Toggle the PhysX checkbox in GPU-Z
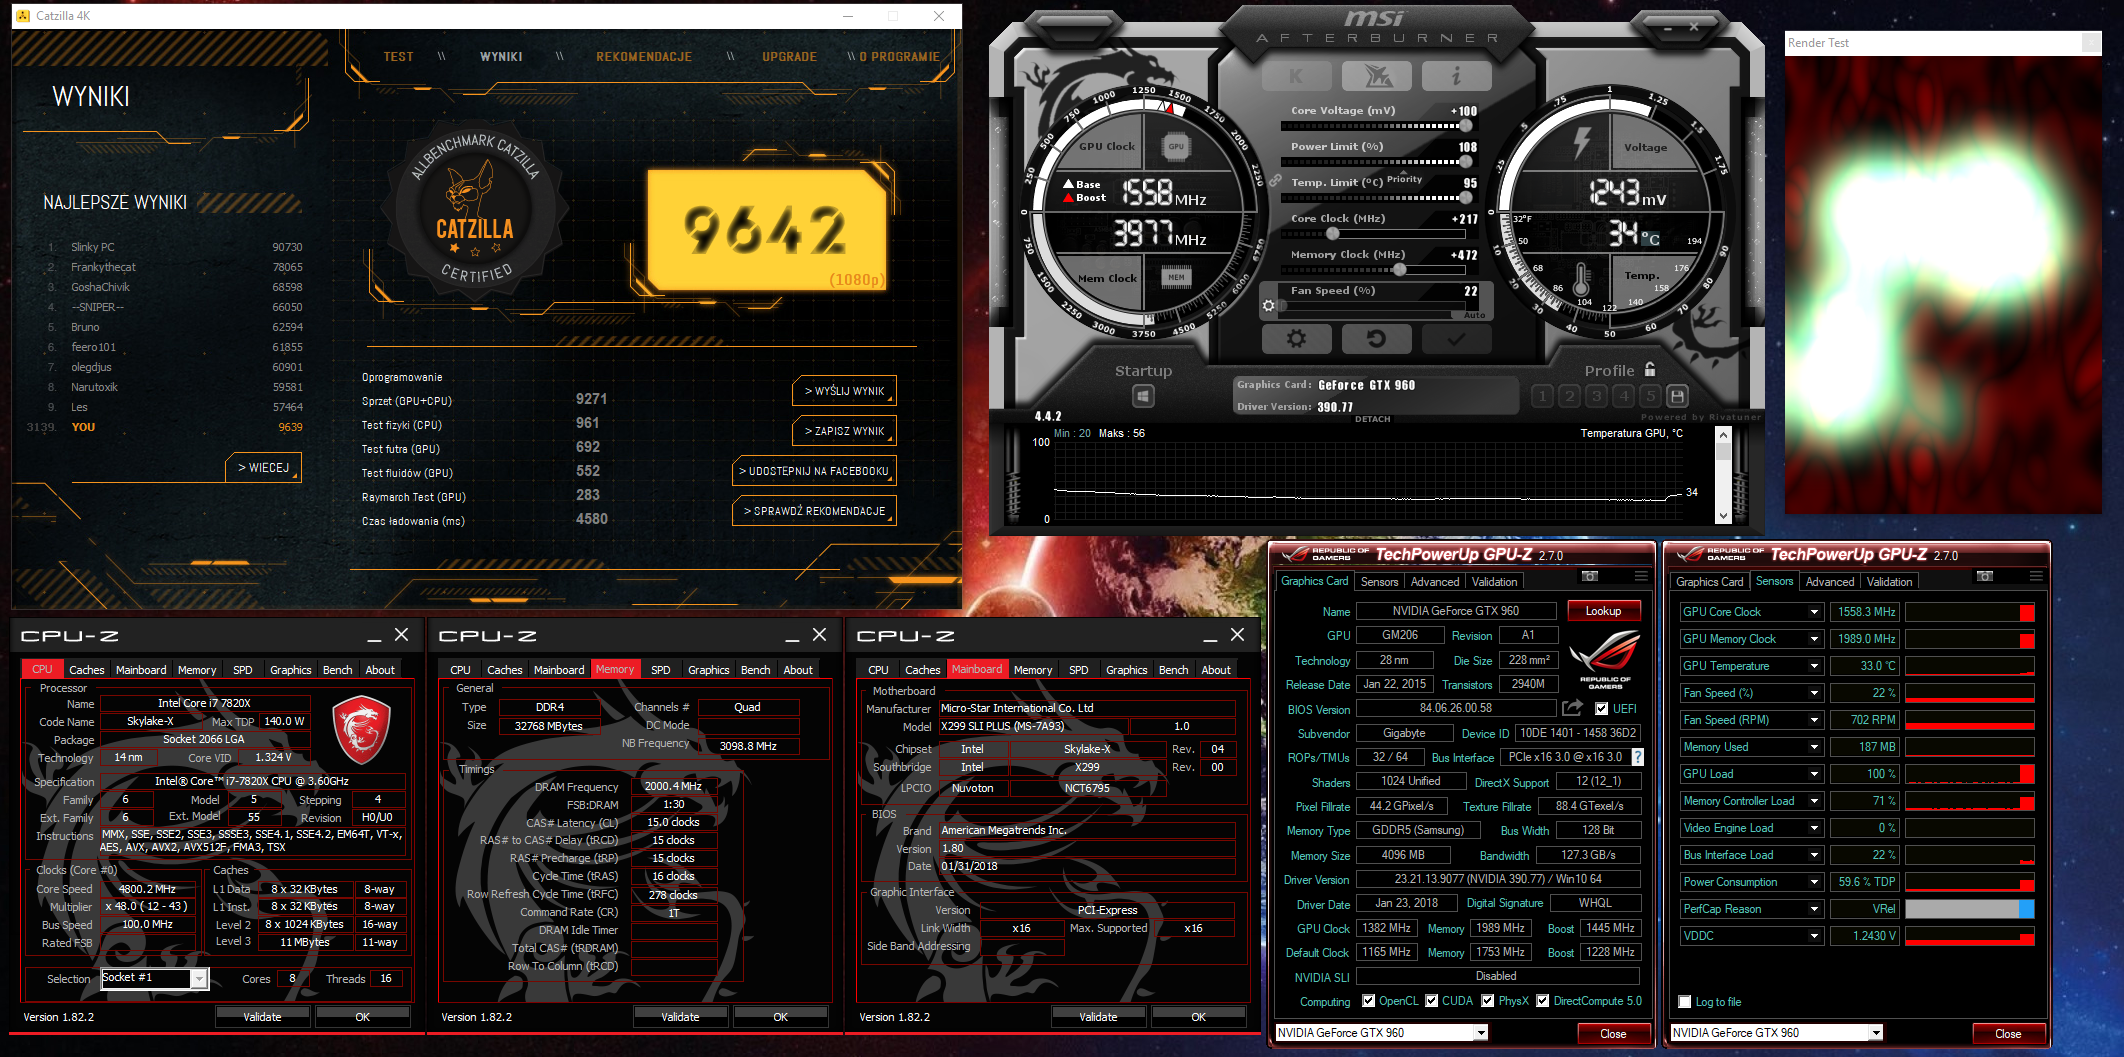The height and width of the screenshot is (1057, 2124). coord(1487,1001)
